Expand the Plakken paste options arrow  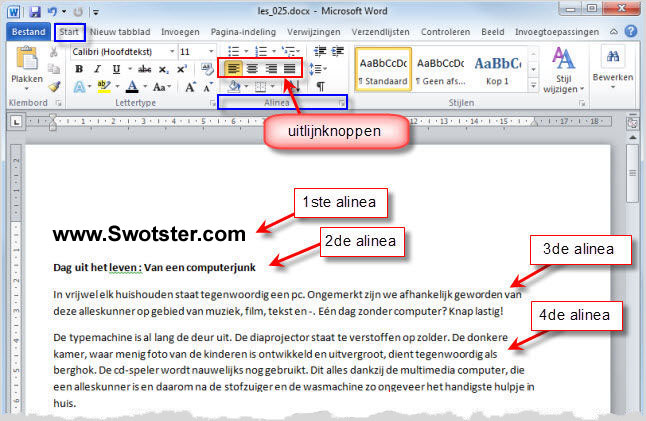[27, 88]
